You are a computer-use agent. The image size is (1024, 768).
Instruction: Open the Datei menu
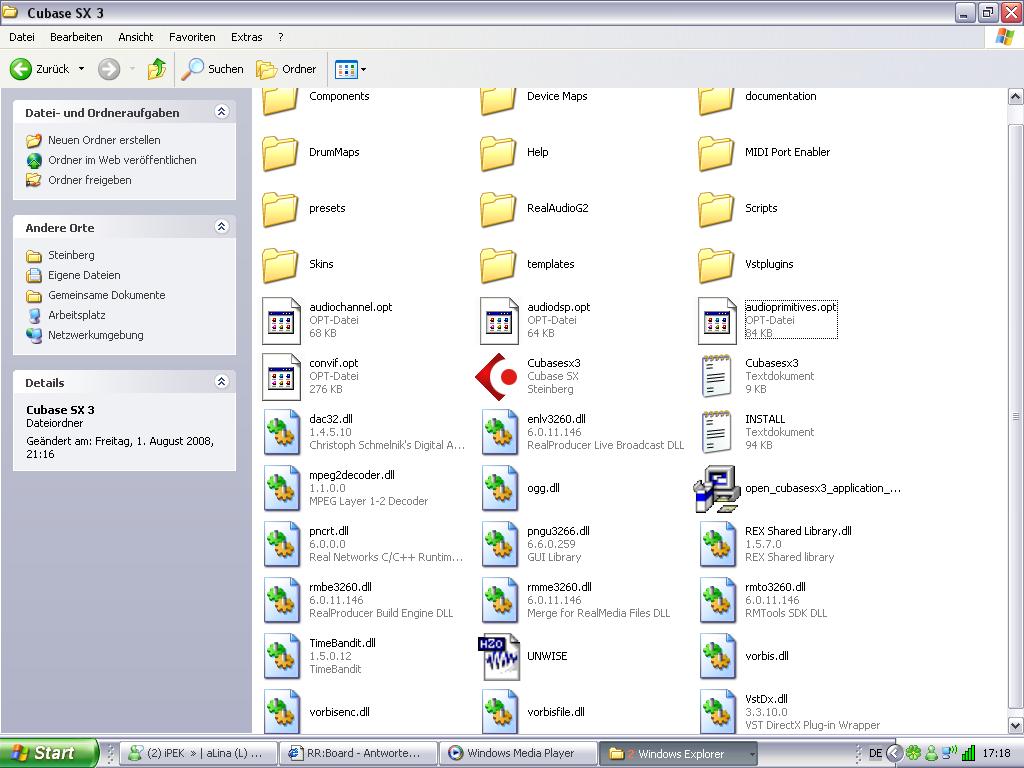click(22, 37)
